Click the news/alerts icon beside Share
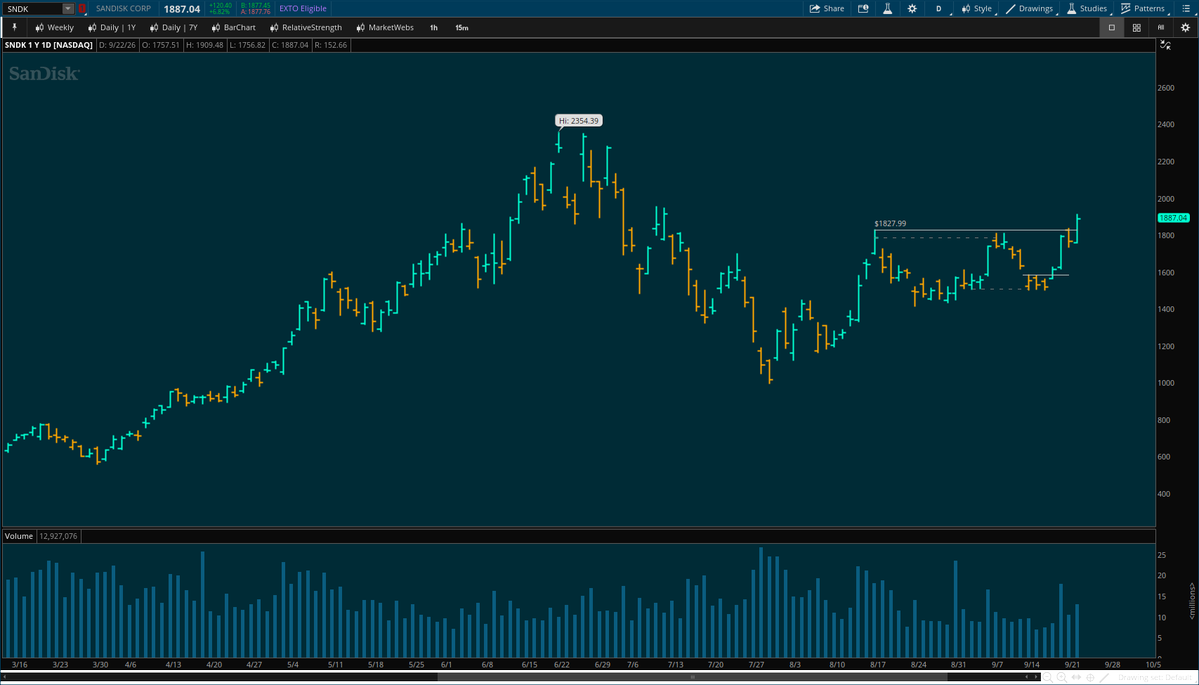Viewport: 1199px width, 685px height. pyautogui.click(x=863, y=8)
